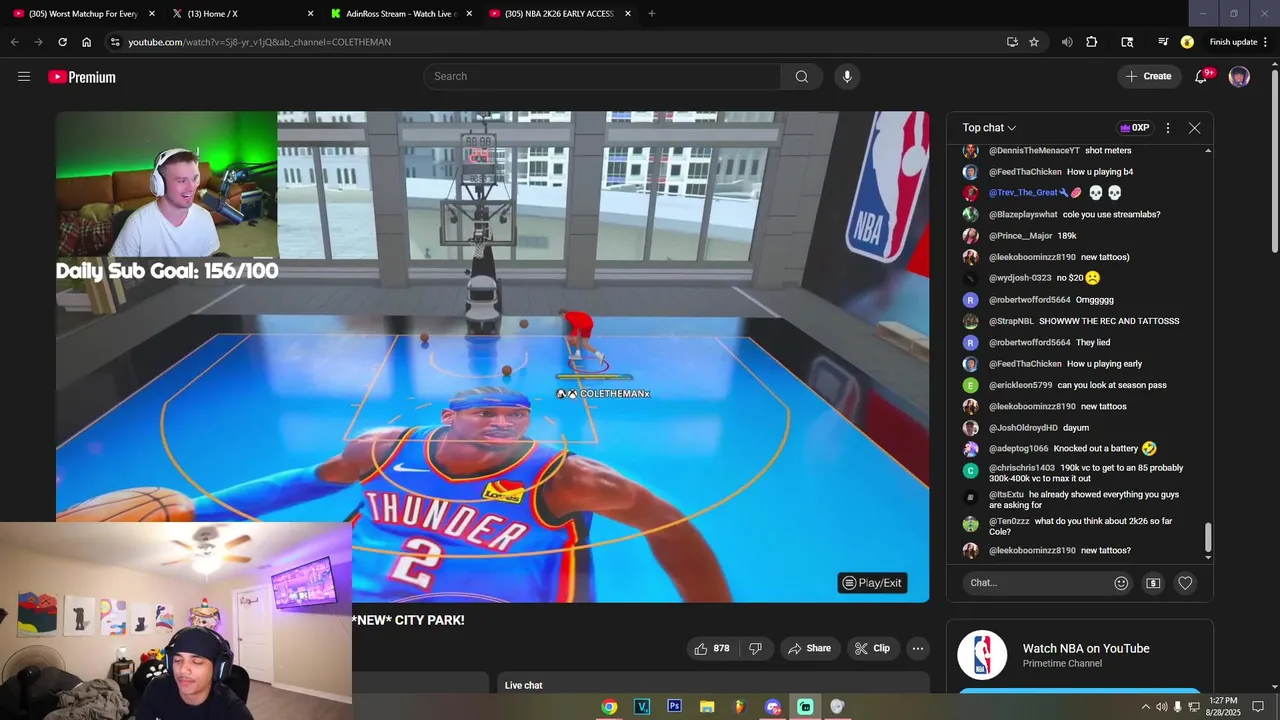1280x720 pixels.
Task: Send a Super Chat with the dollar icon
Action: (x=1153, y=583)
